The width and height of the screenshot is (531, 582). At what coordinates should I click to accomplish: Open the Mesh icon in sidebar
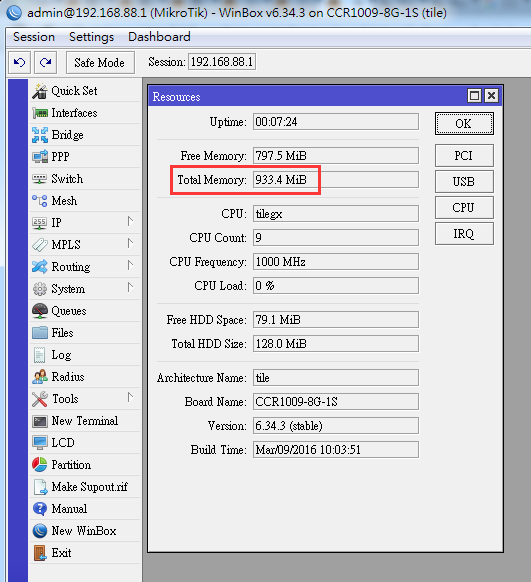tap(40, 201)
